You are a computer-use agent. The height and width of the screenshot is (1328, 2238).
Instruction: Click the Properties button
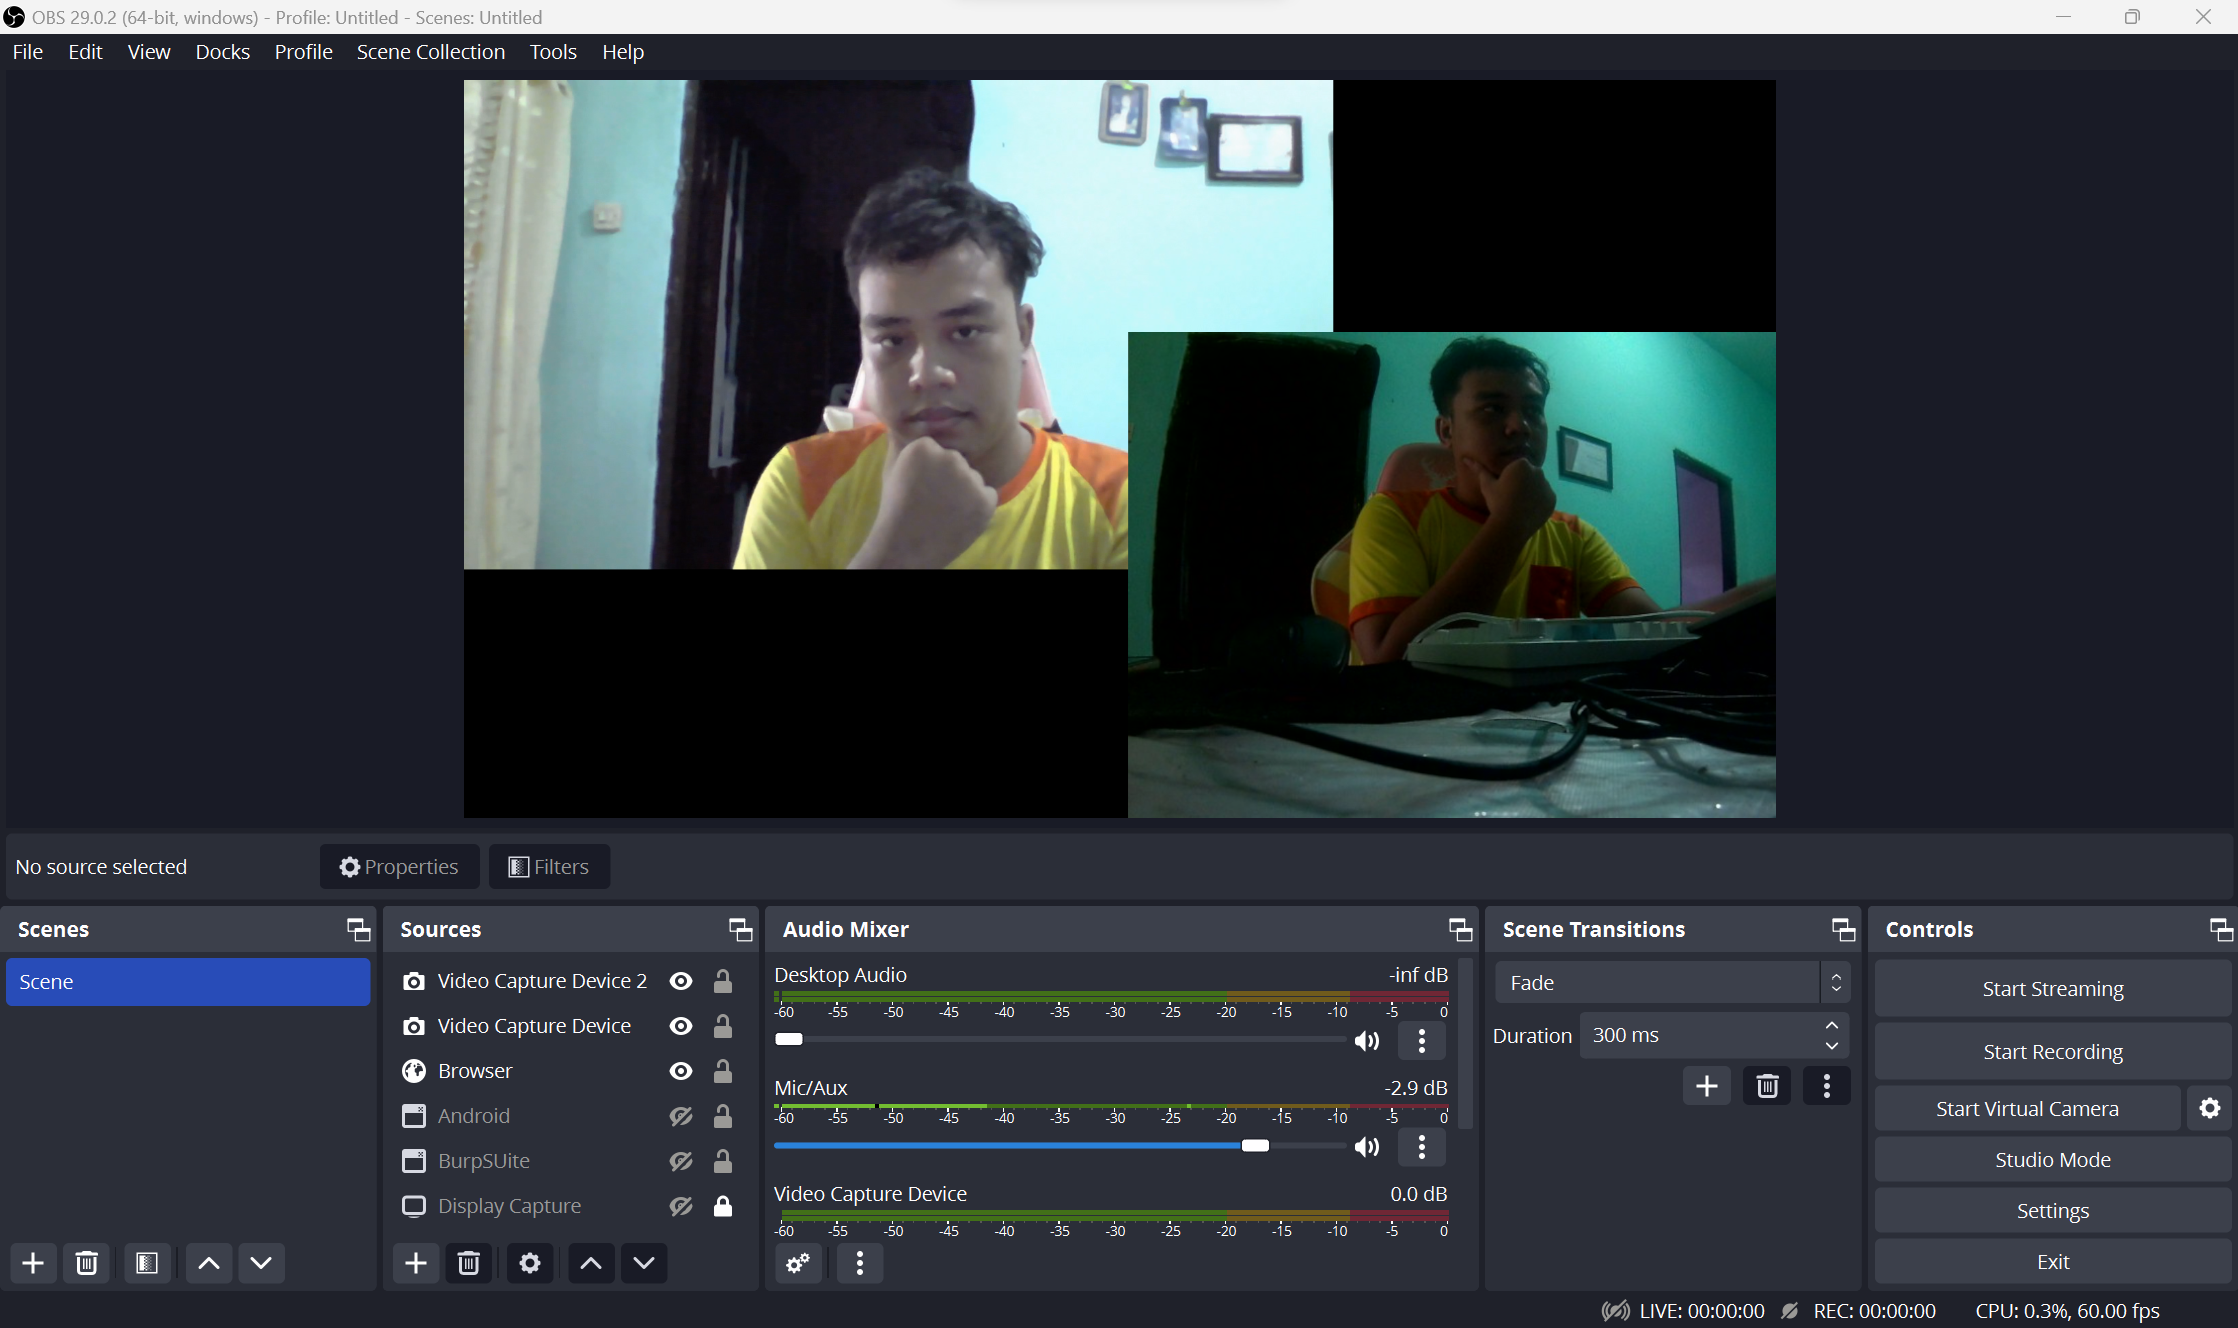pos(399,867)
